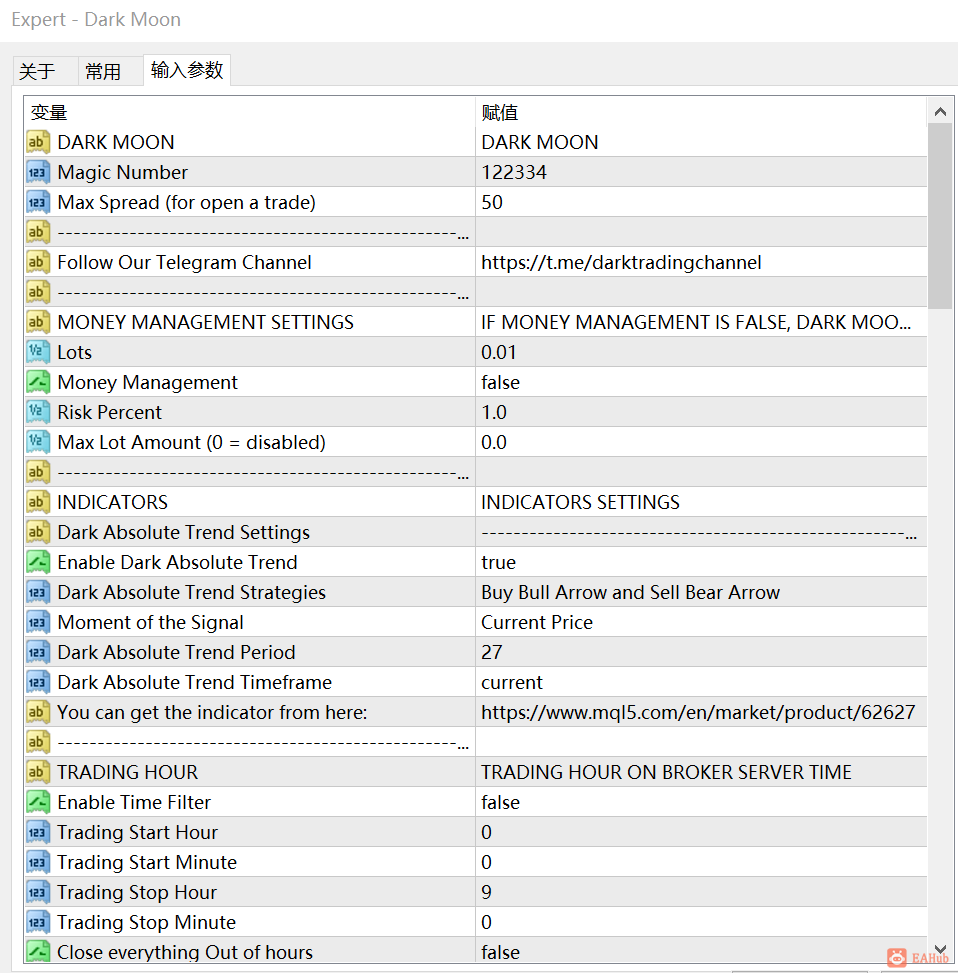This screenshot has width=958, height=973.
Task: Click the string icon beside TRADING HOUR
Action: (x=37, y=772)
